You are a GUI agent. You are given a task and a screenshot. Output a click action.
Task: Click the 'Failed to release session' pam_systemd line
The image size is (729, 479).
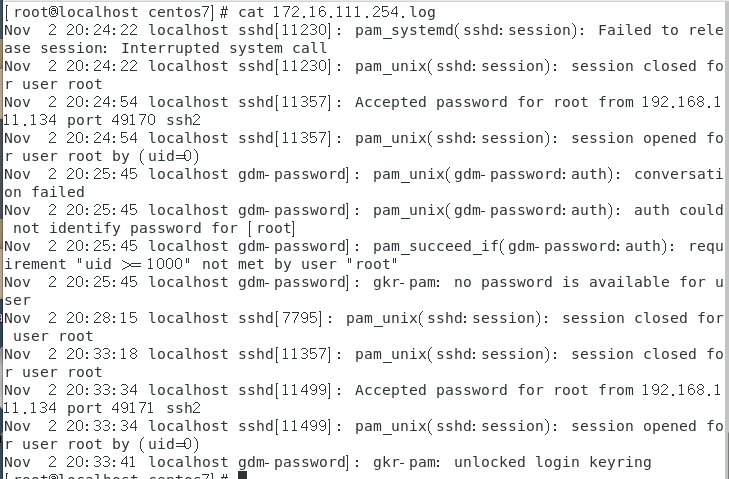(363, 39)
